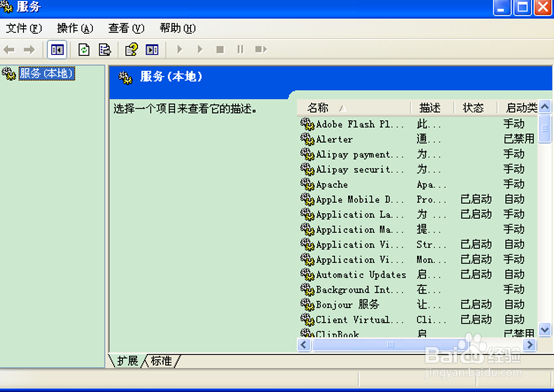554x392 pixels.
Task: Maximize the 服务 window
Action: coord(523,7)
